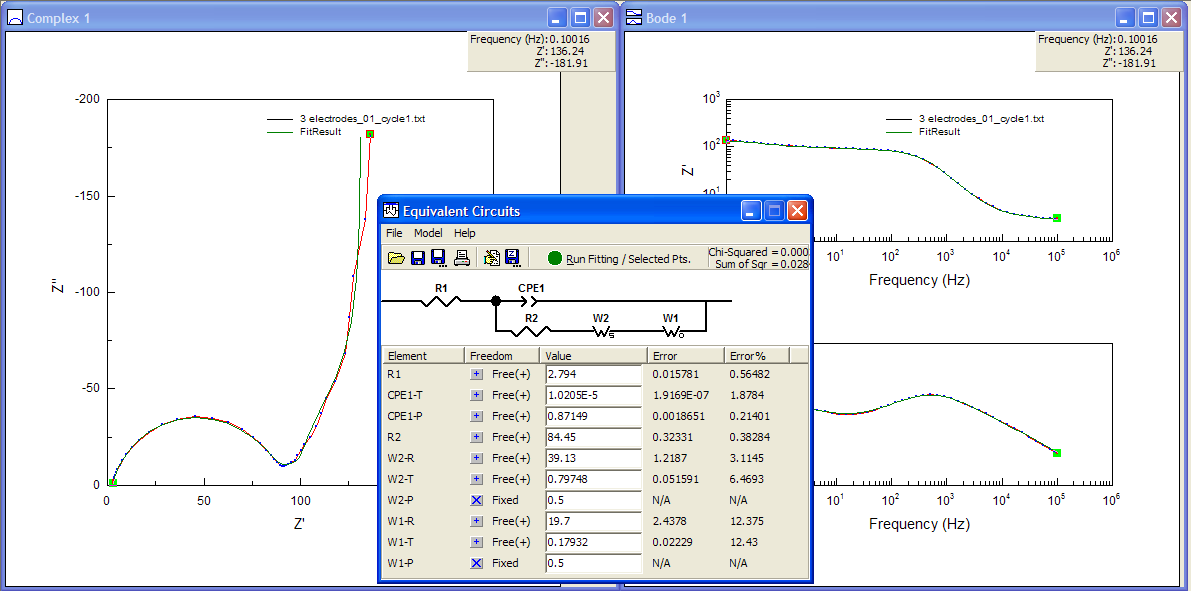The width and height of the screenshot is (1191, 591).
Task: Click Complex 1 frequency readout box
Action: [540, 52]
